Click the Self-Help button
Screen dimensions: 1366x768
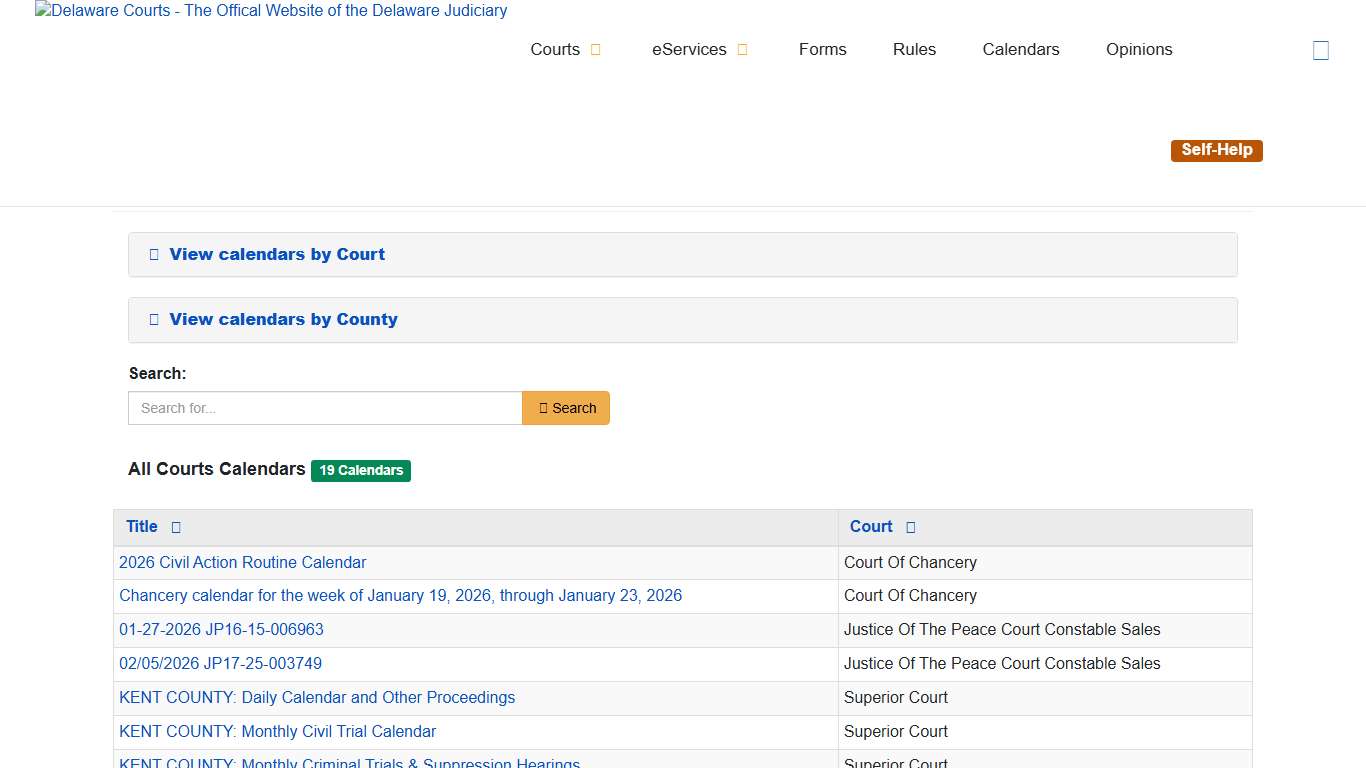tap(1216, 150)
